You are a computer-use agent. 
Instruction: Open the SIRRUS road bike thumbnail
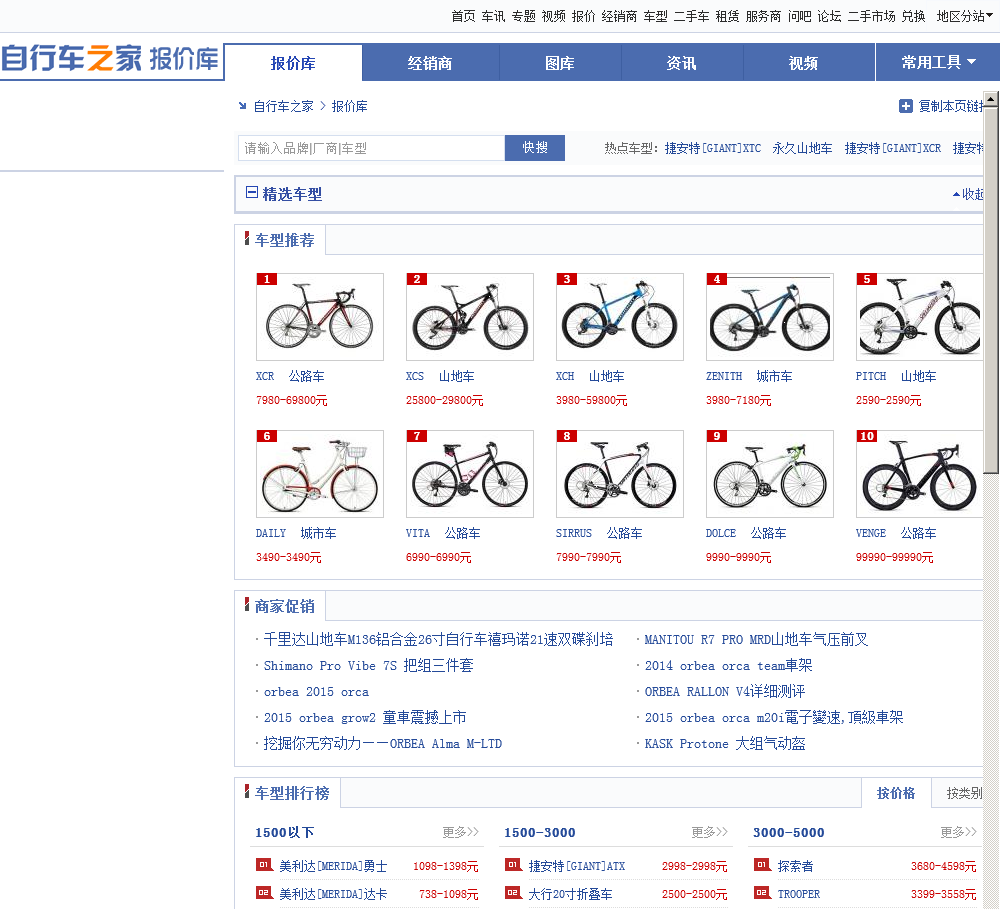tap(619, 474)
